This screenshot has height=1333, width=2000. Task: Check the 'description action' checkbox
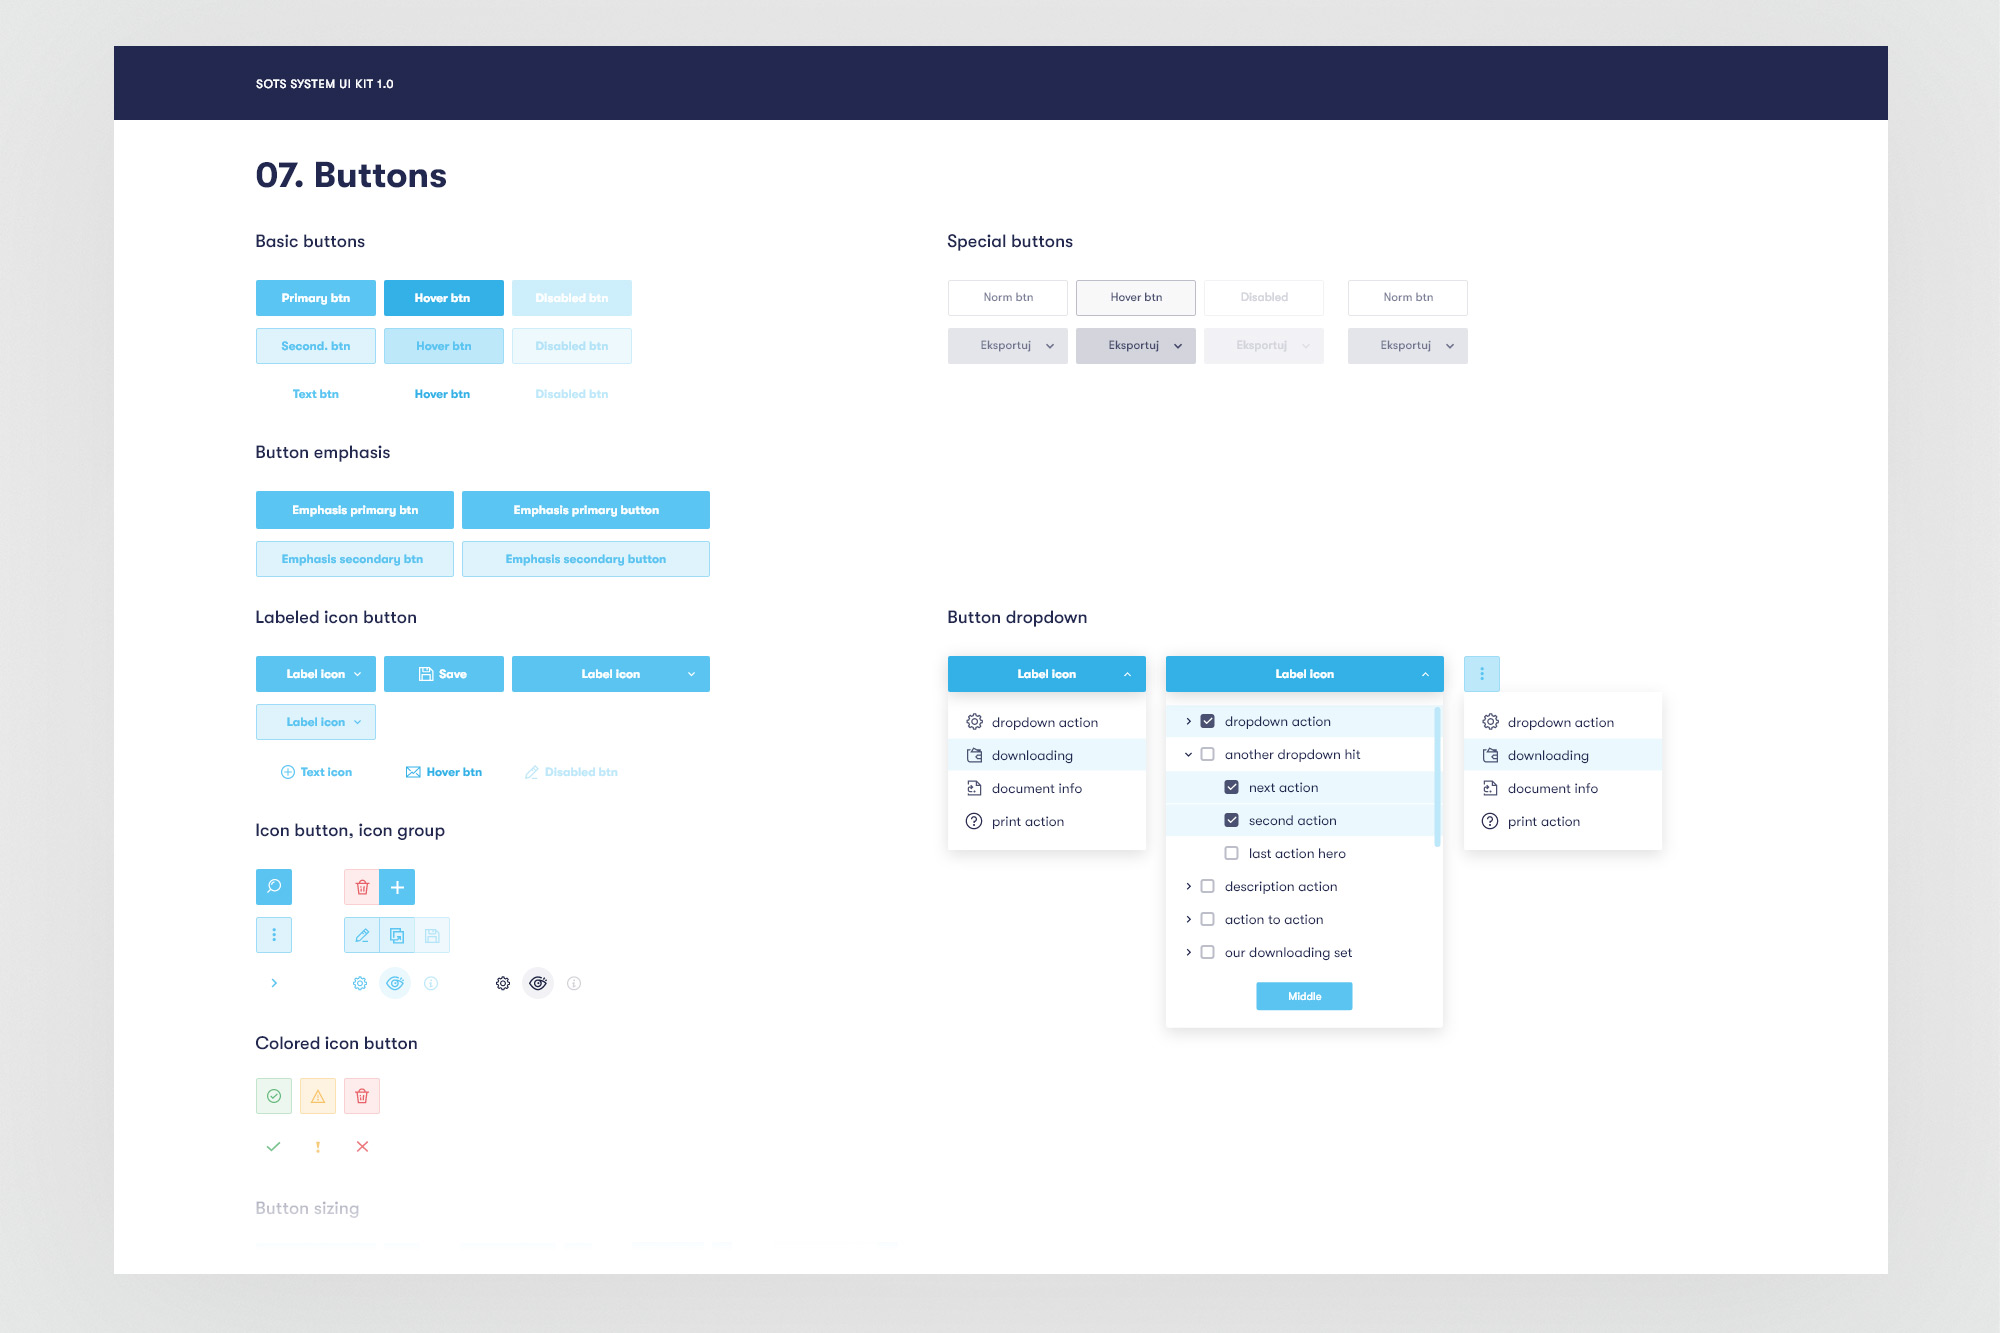[x=1208, y=886]
